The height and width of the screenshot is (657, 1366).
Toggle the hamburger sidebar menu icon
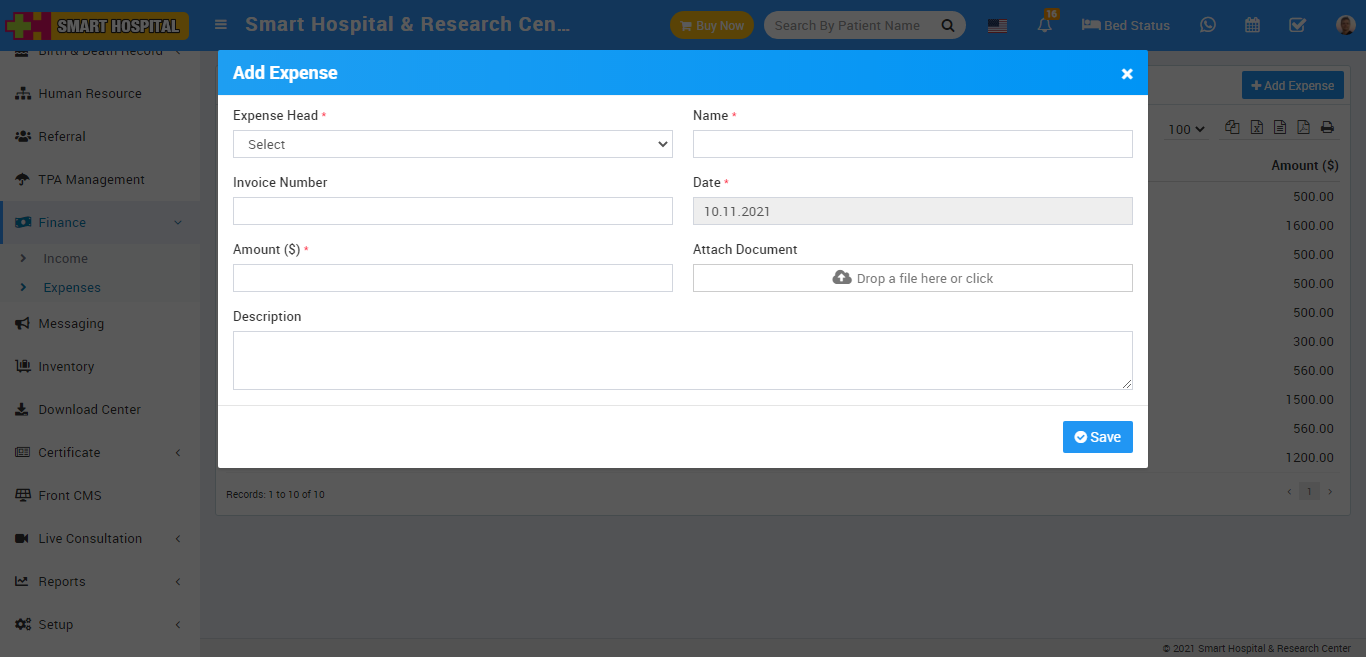tap(221, 25)
